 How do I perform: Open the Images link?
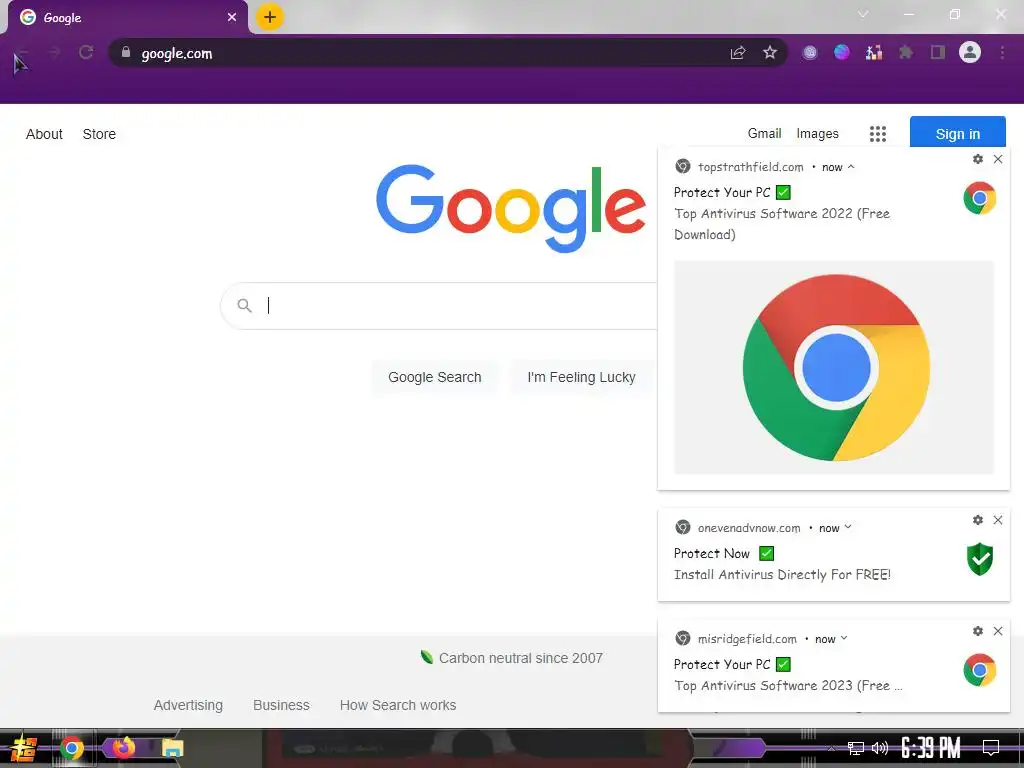pyautogui.click(x=817, y=133)
